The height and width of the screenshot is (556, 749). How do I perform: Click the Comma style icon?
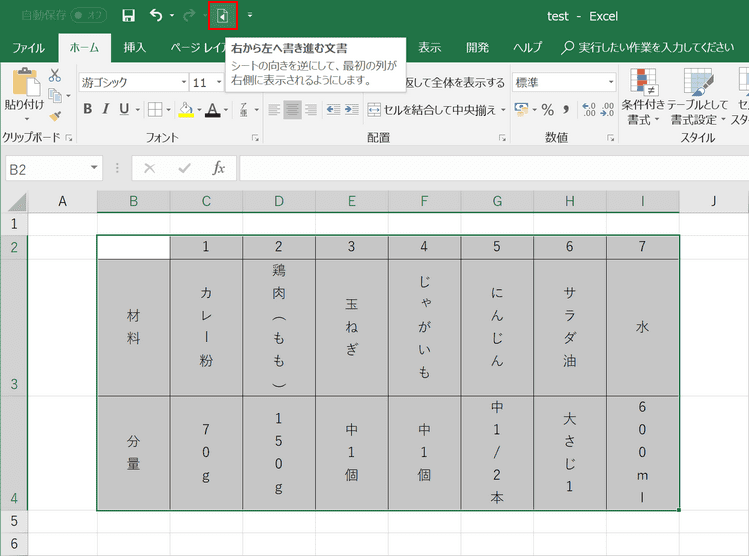point(566,110)
